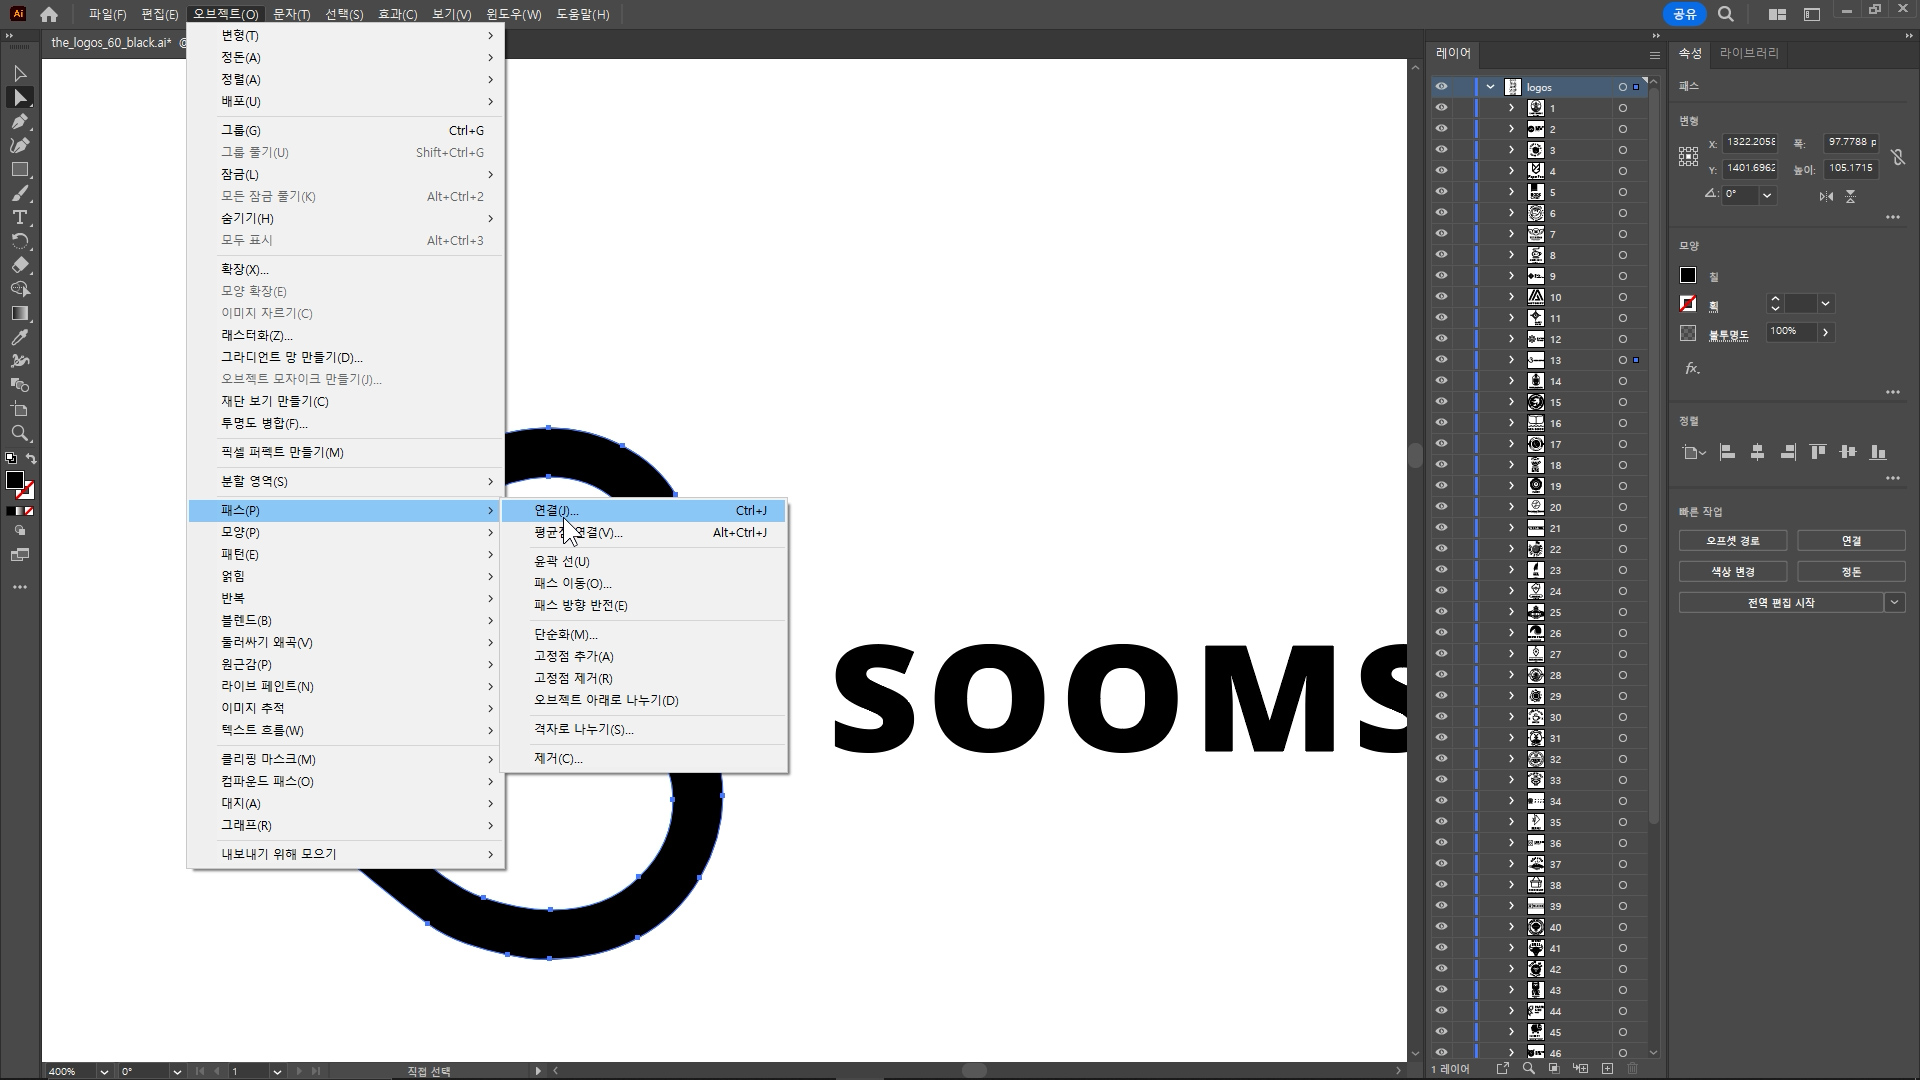Select the Eraser tool
The height and width of the screenshot is (1080, 1920).
point(19,265)
